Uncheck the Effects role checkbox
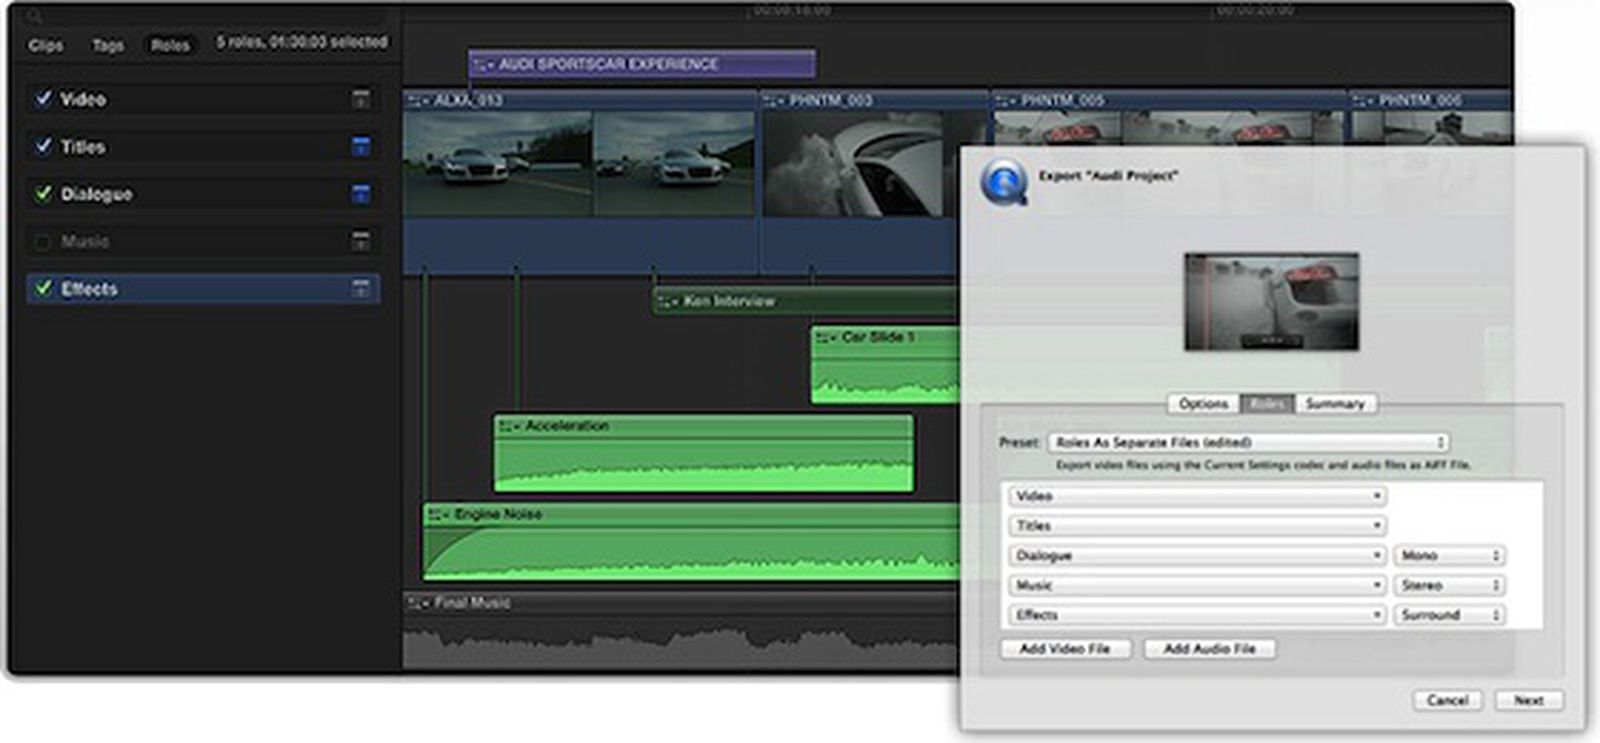Viewport: 1600px width, 743px height. click(44, 288)
